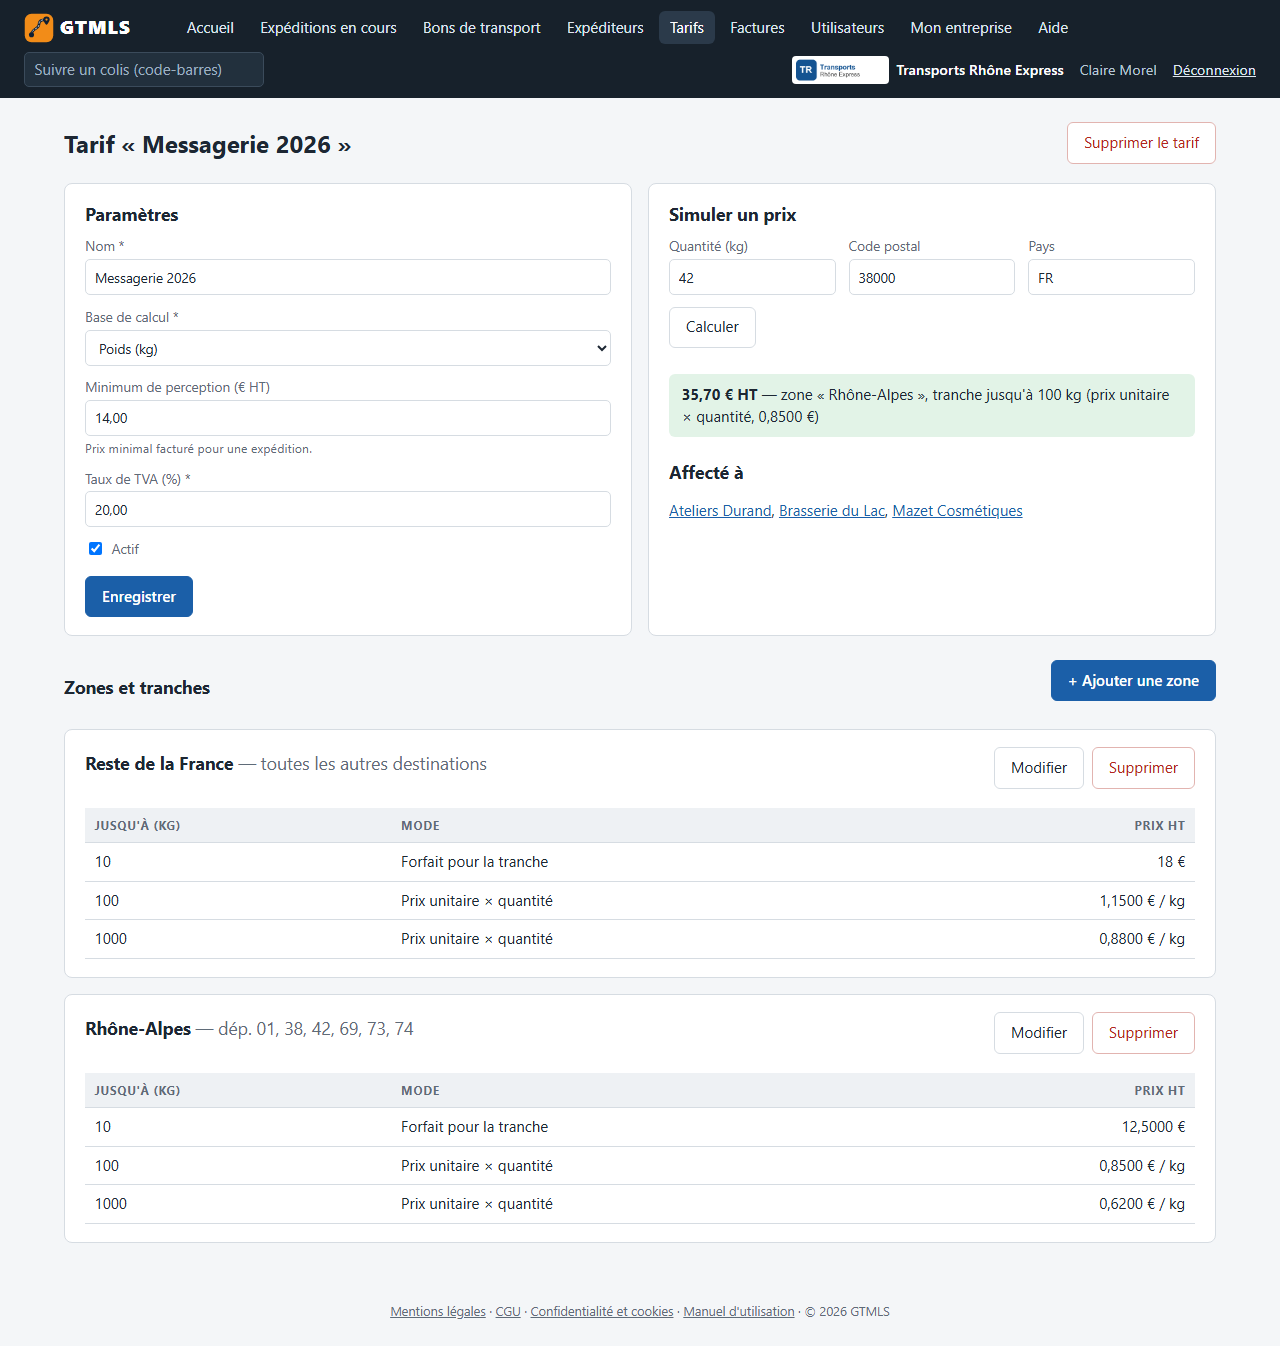Open the Mazet Cosmétiques link
1280x1346 pixels.
(x=957, y=511)
